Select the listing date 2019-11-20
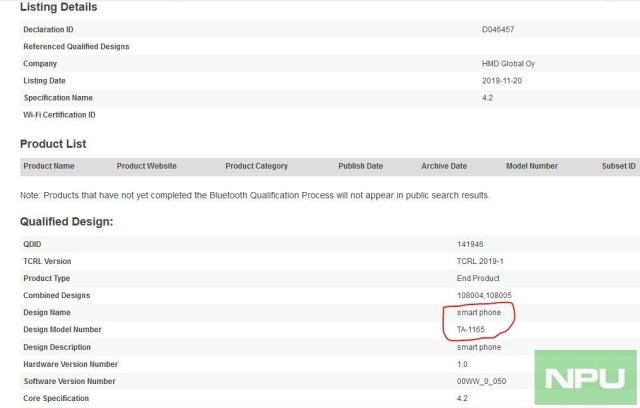Screen dimensions: 640x408 502,81
